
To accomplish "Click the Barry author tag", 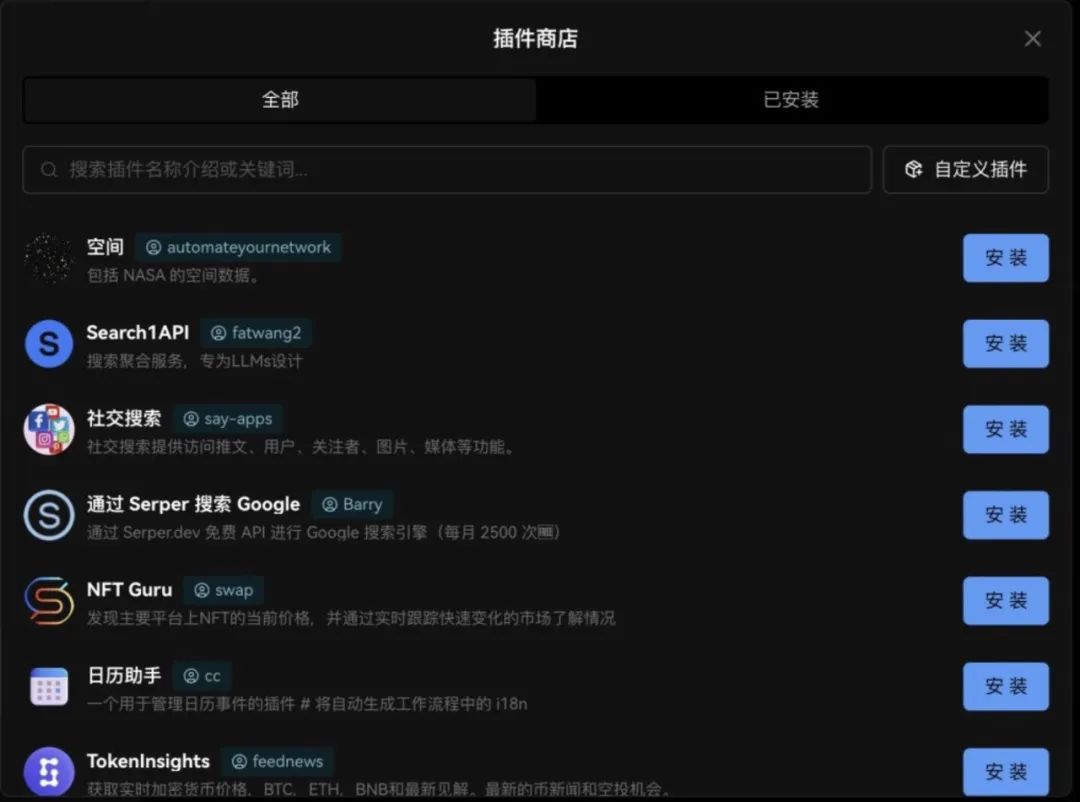I will click(x=352, y=504).
